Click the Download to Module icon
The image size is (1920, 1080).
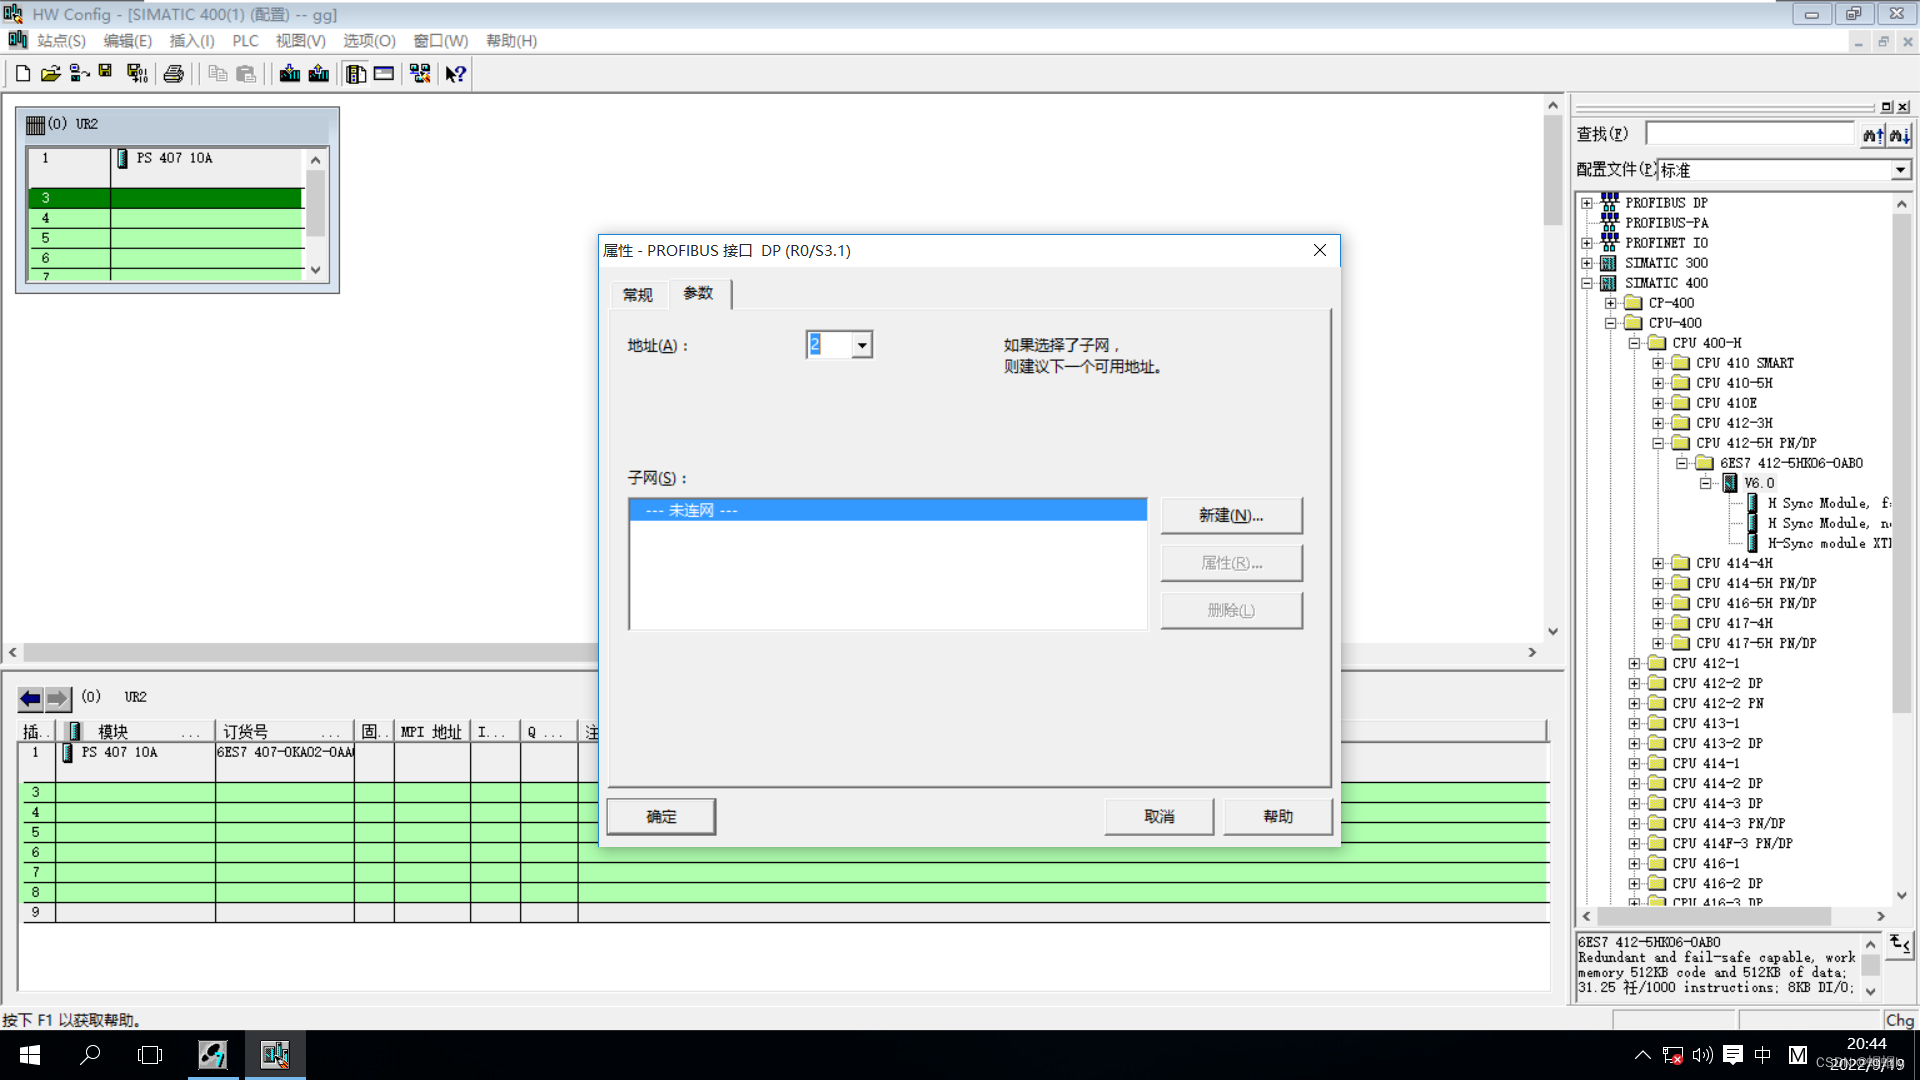point(290,74)
